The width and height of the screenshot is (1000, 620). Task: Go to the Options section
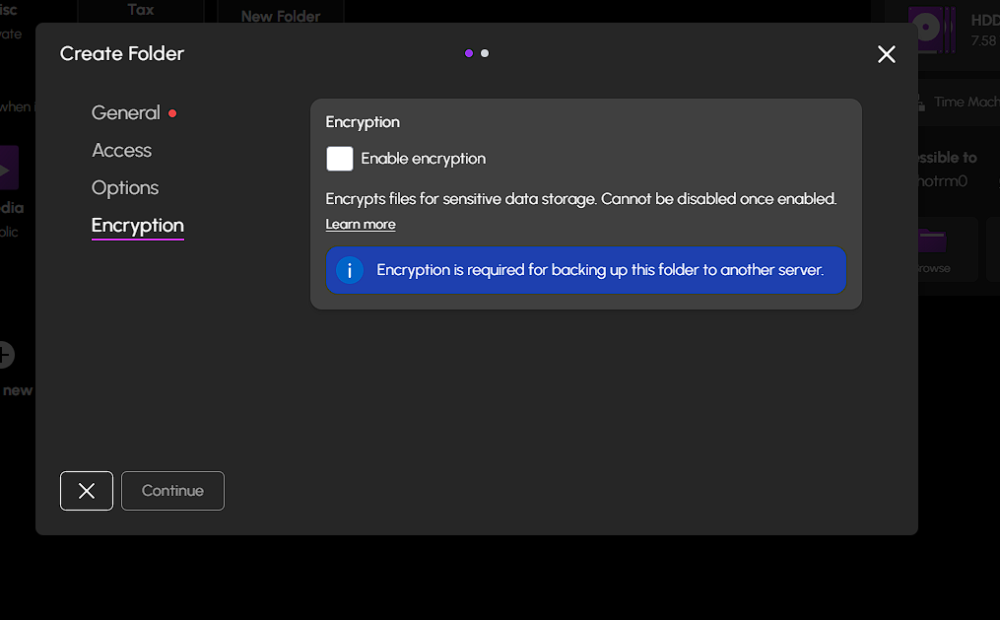coord(125,188)
